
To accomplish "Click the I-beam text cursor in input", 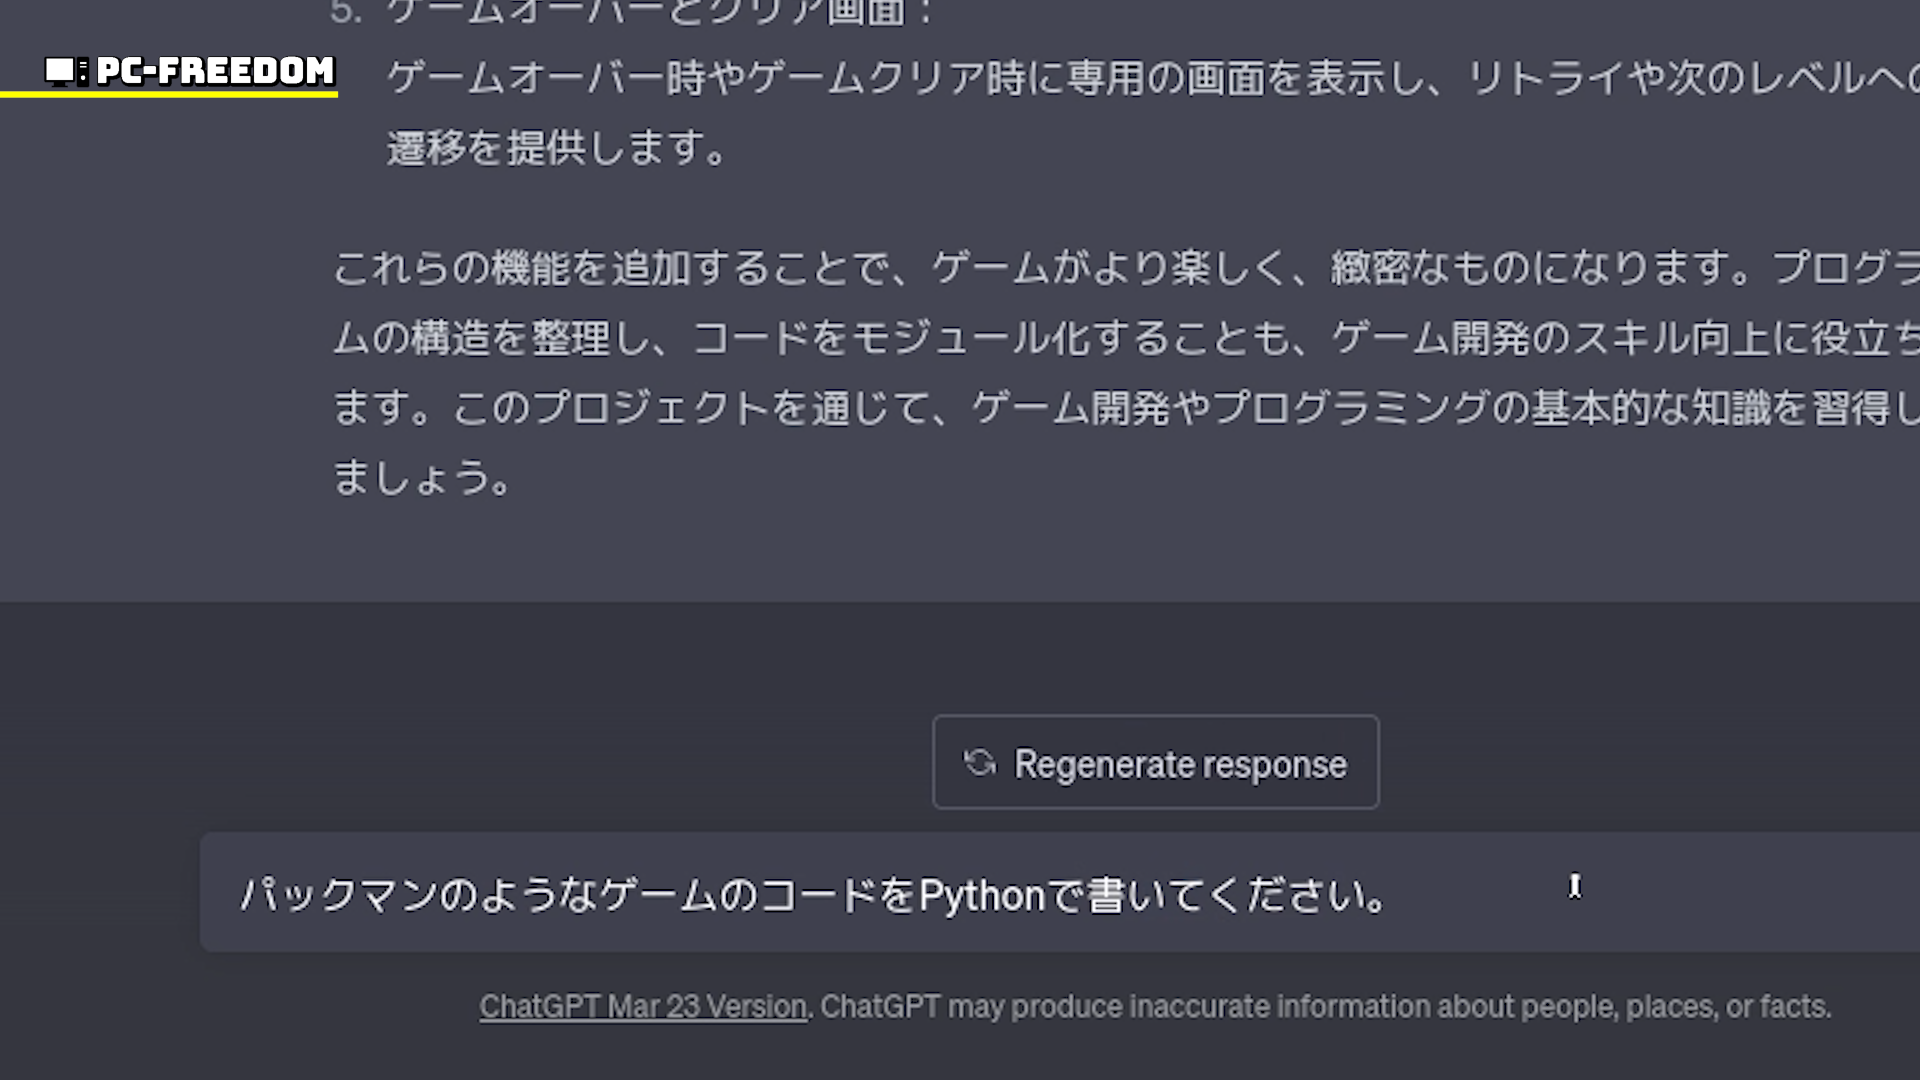I will coord(1575,886).
